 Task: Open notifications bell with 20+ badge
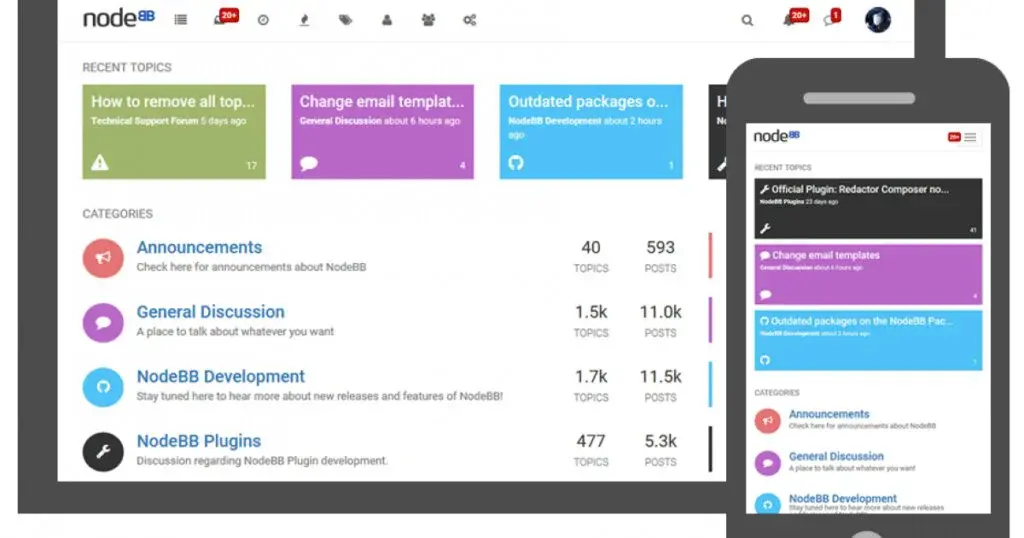pos(795,18)
